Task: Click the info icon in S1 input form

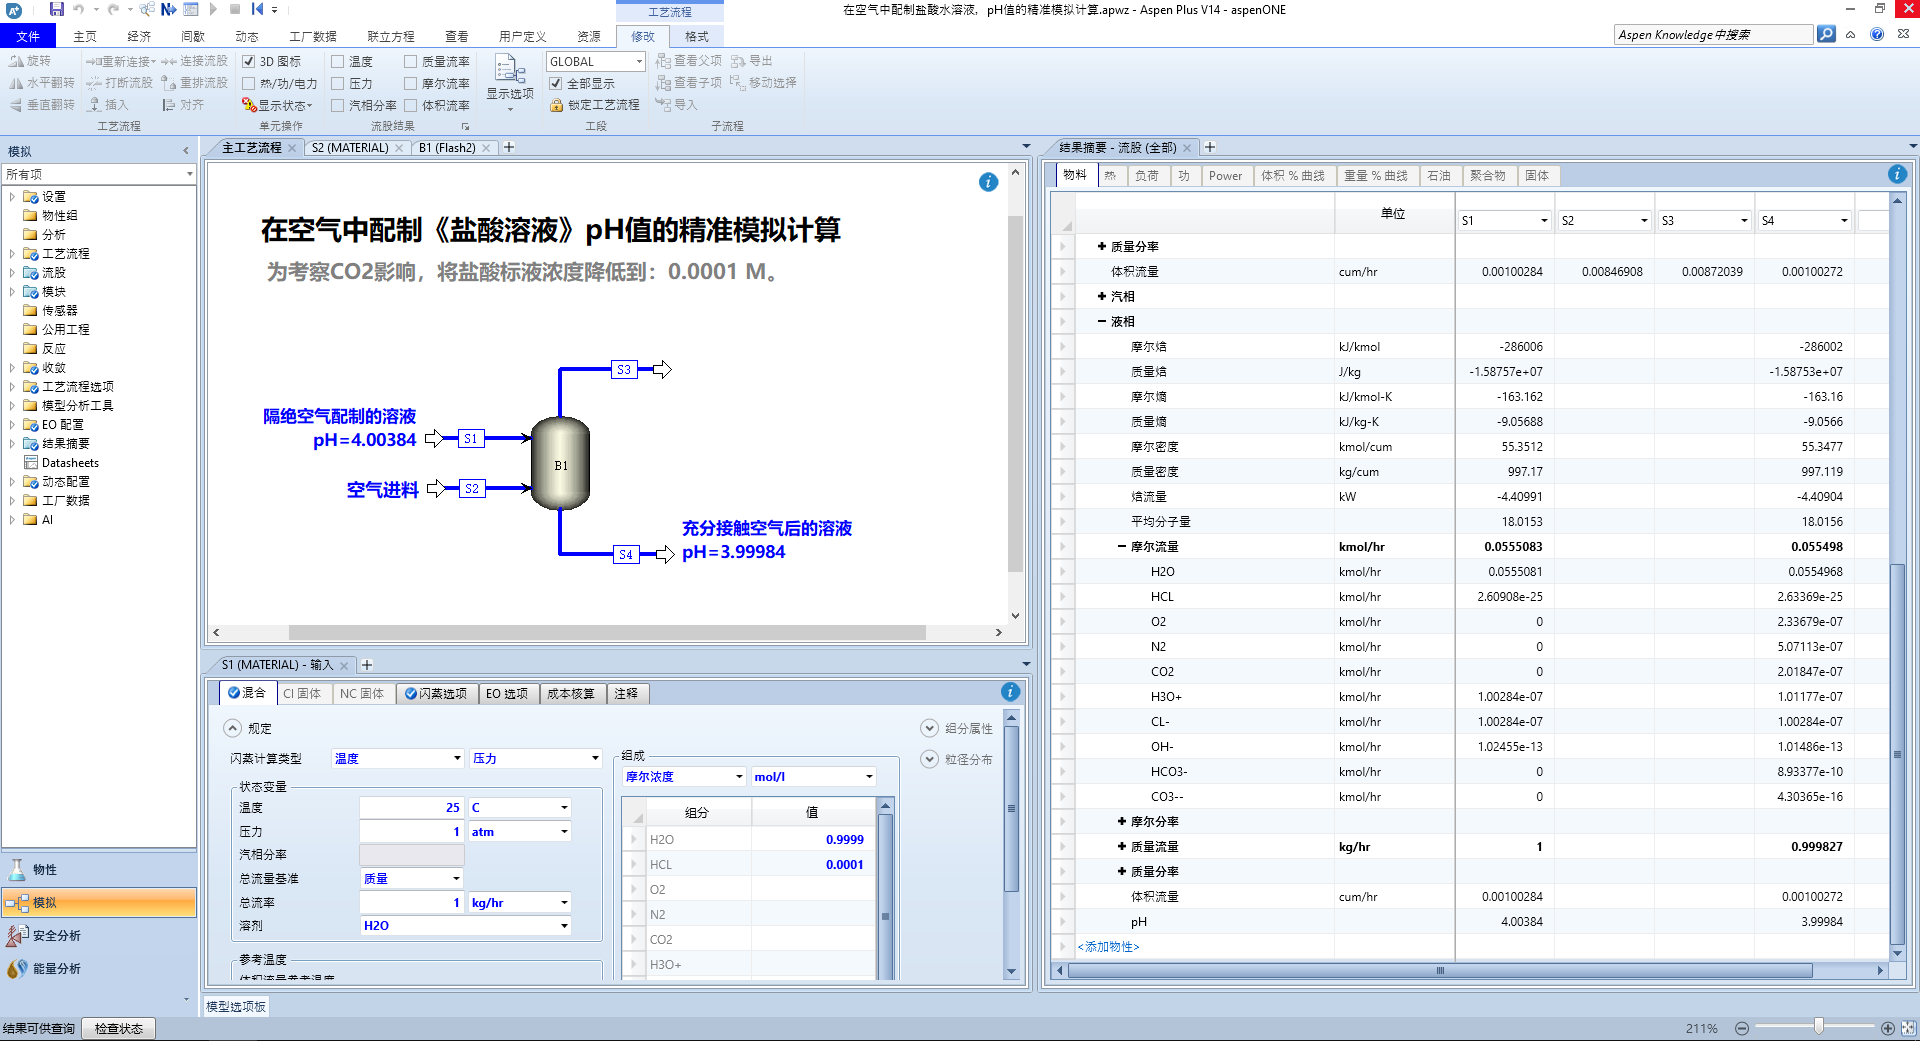Action: click(1010, 692)
